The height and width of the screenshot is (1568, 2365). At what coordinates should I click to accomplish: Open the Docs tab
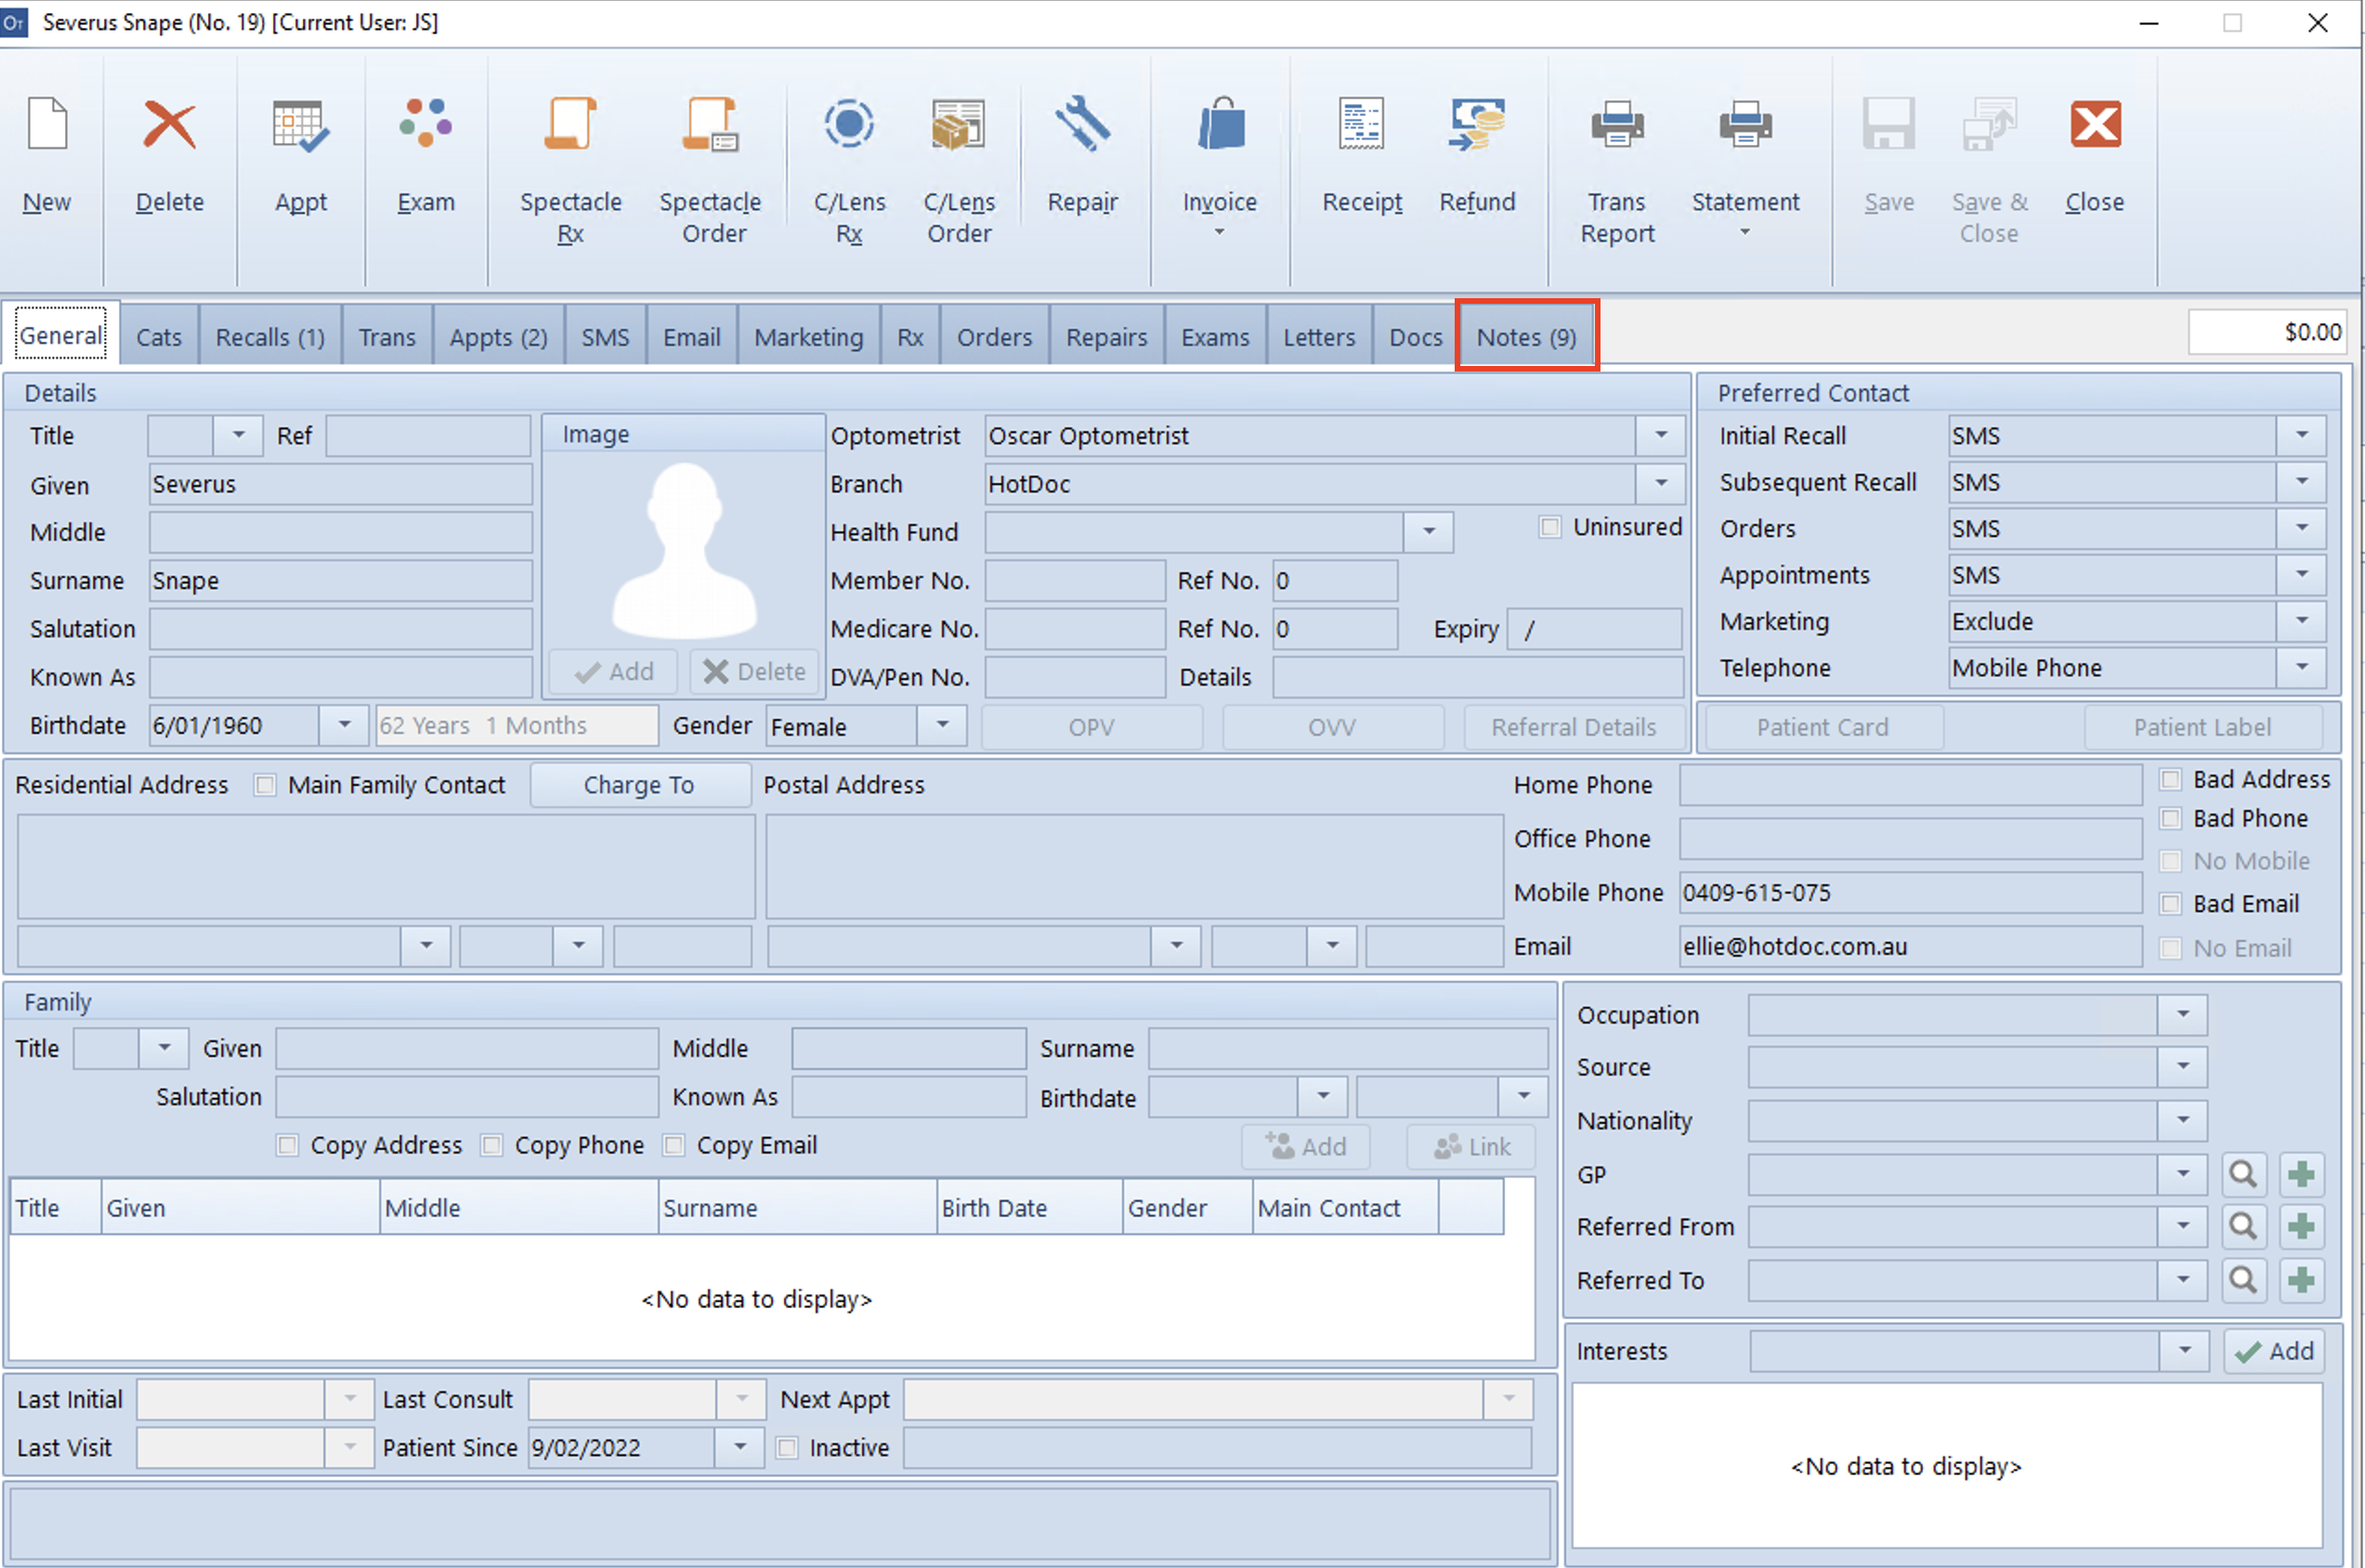[1415, 337]
